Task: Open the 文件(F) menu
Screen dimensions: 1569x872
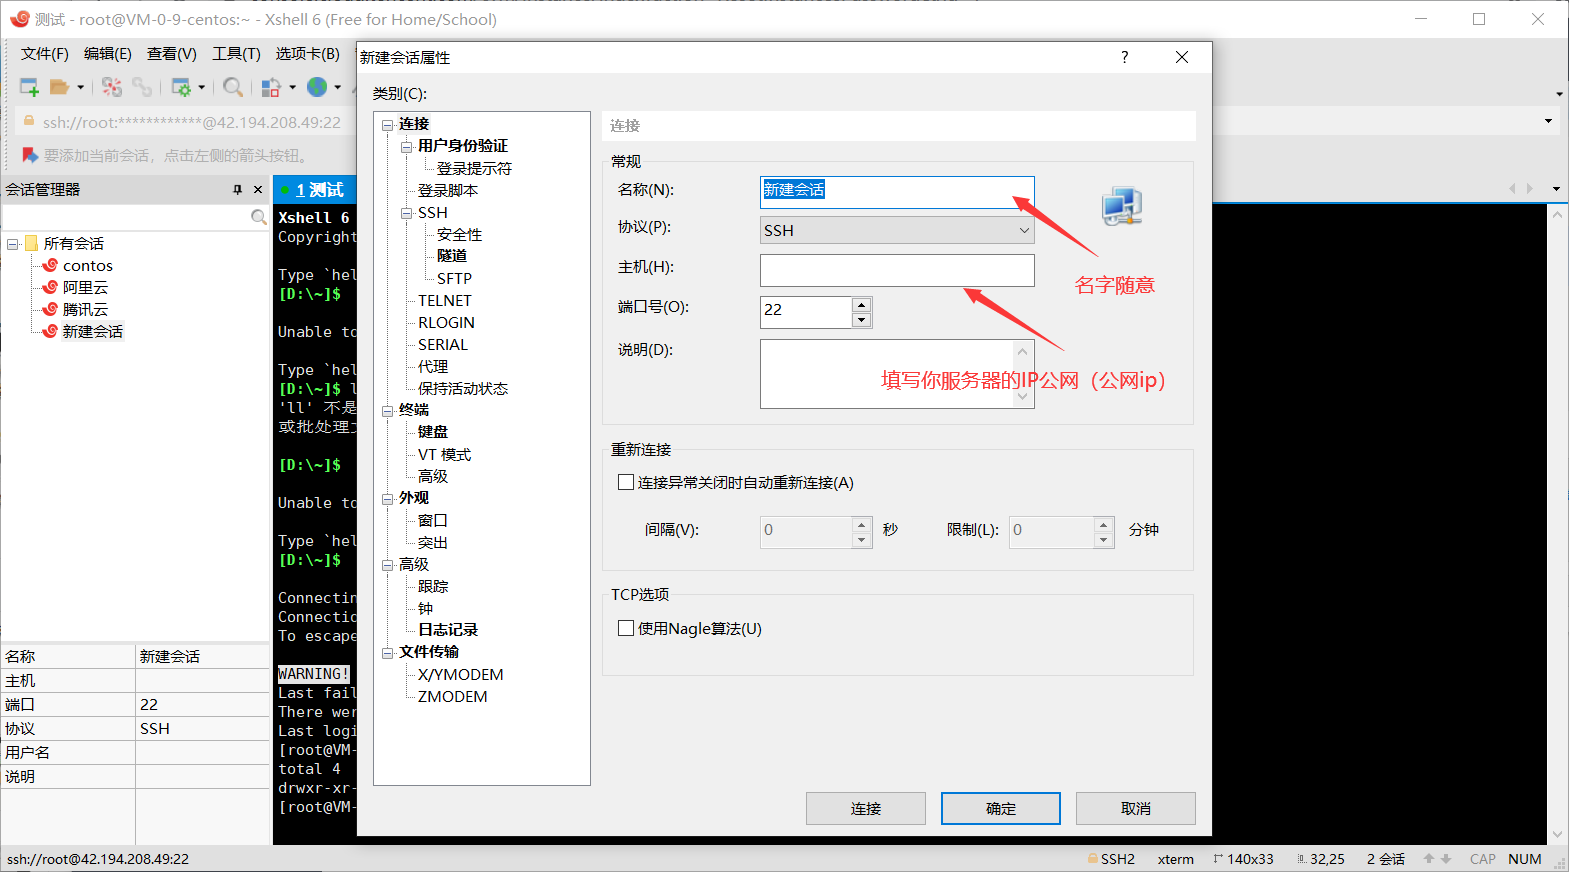Action: click(45, 54)
